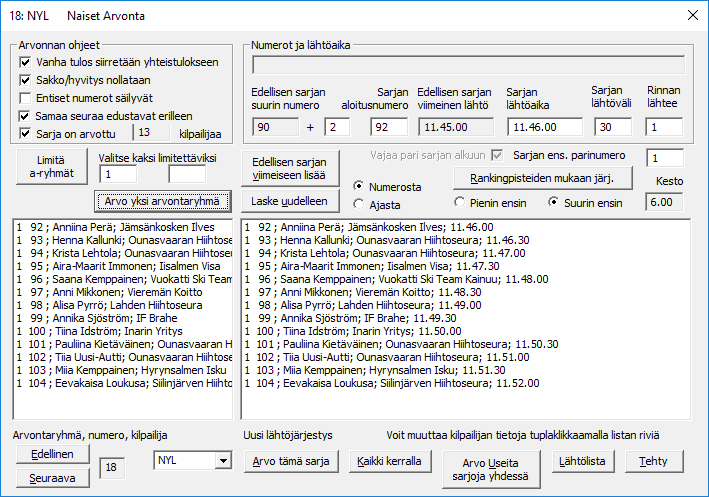
Task: Open the NYL series dropdown
Action: pyautogui.click(x=222, y=460)
